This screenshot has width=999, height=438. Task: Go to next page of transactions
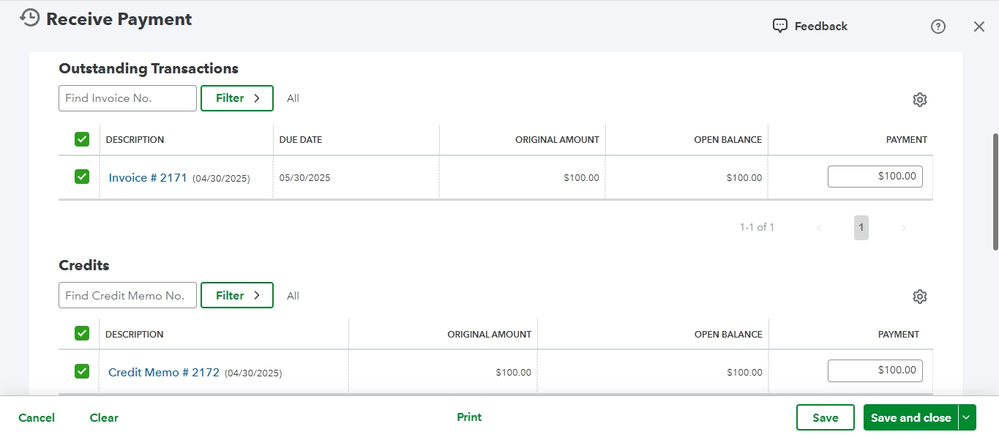click(x=904, y=228)
